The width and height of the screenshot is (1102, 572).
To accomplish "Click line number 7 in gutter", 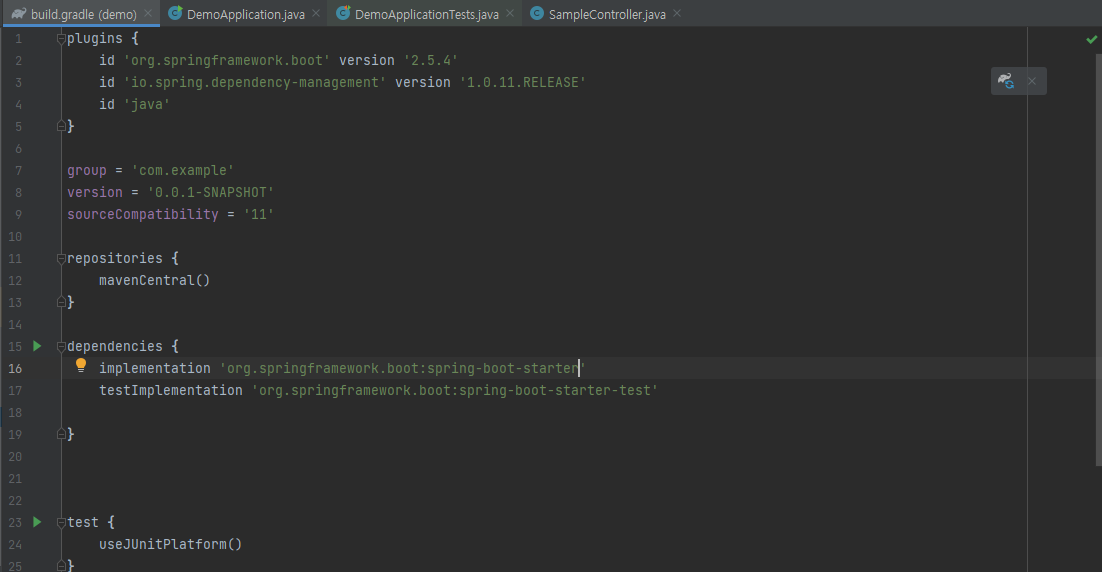I will pos(18,170).
